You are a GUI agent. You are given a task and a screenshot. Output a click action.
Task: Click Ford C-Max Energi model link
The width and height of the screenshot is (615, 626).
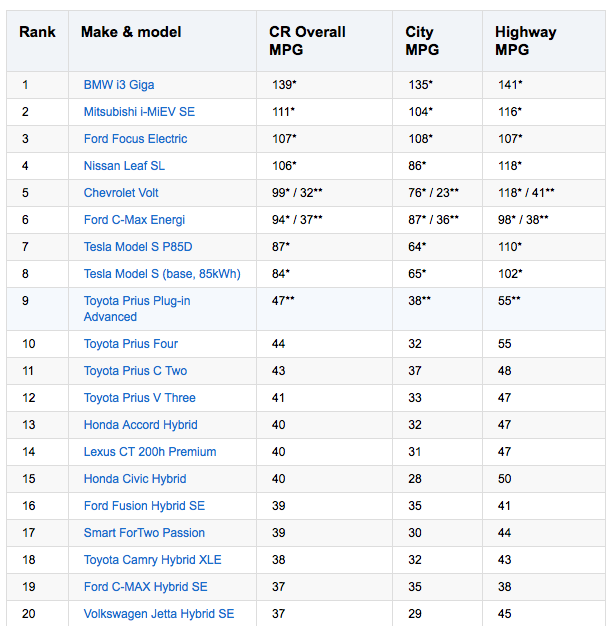pos(134,220)
